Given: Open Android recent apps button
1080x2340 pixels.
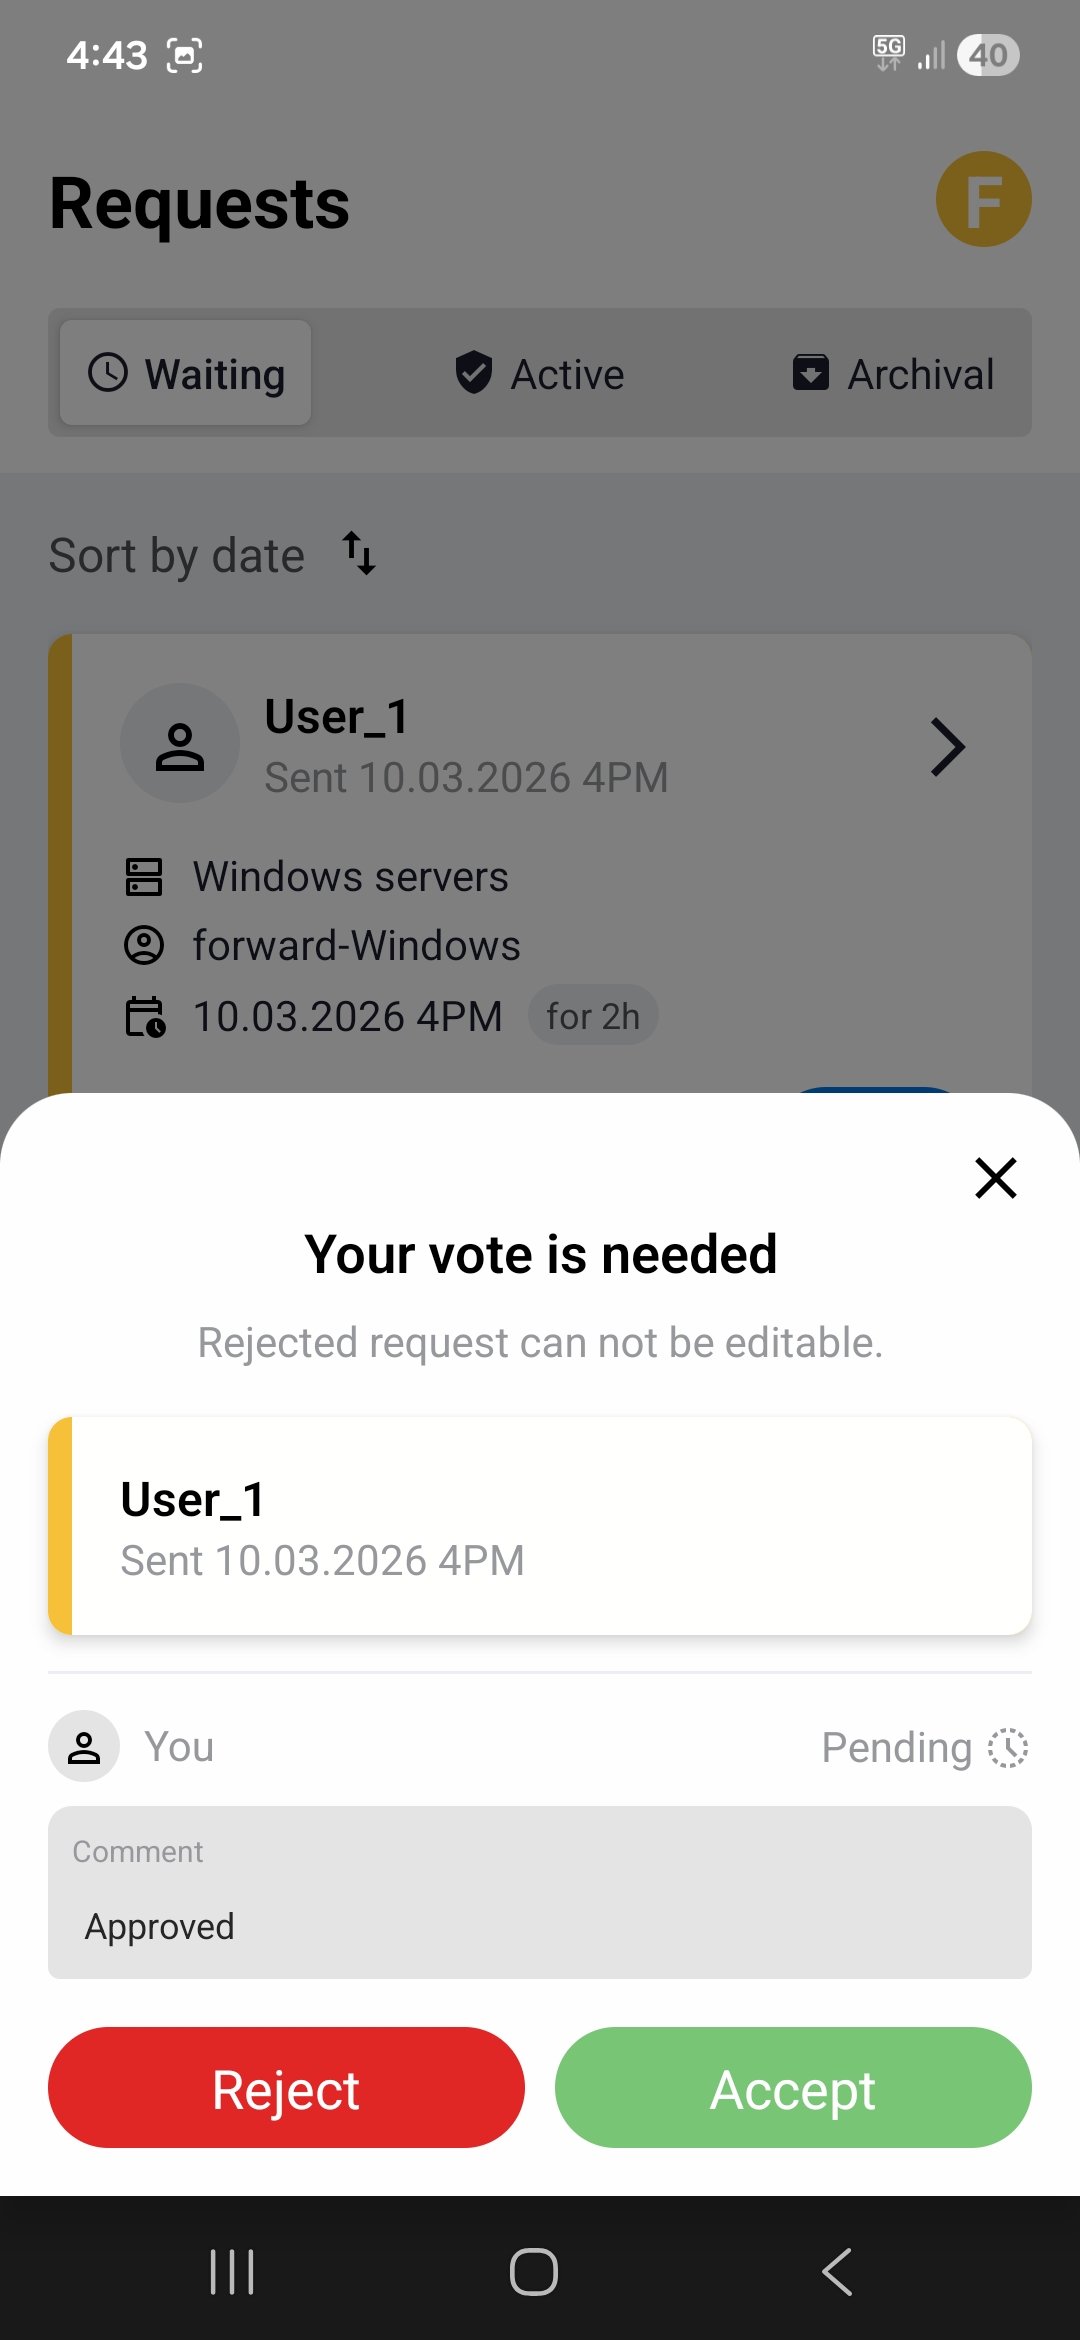Looking at the screenshot, I should [232, 2272].
